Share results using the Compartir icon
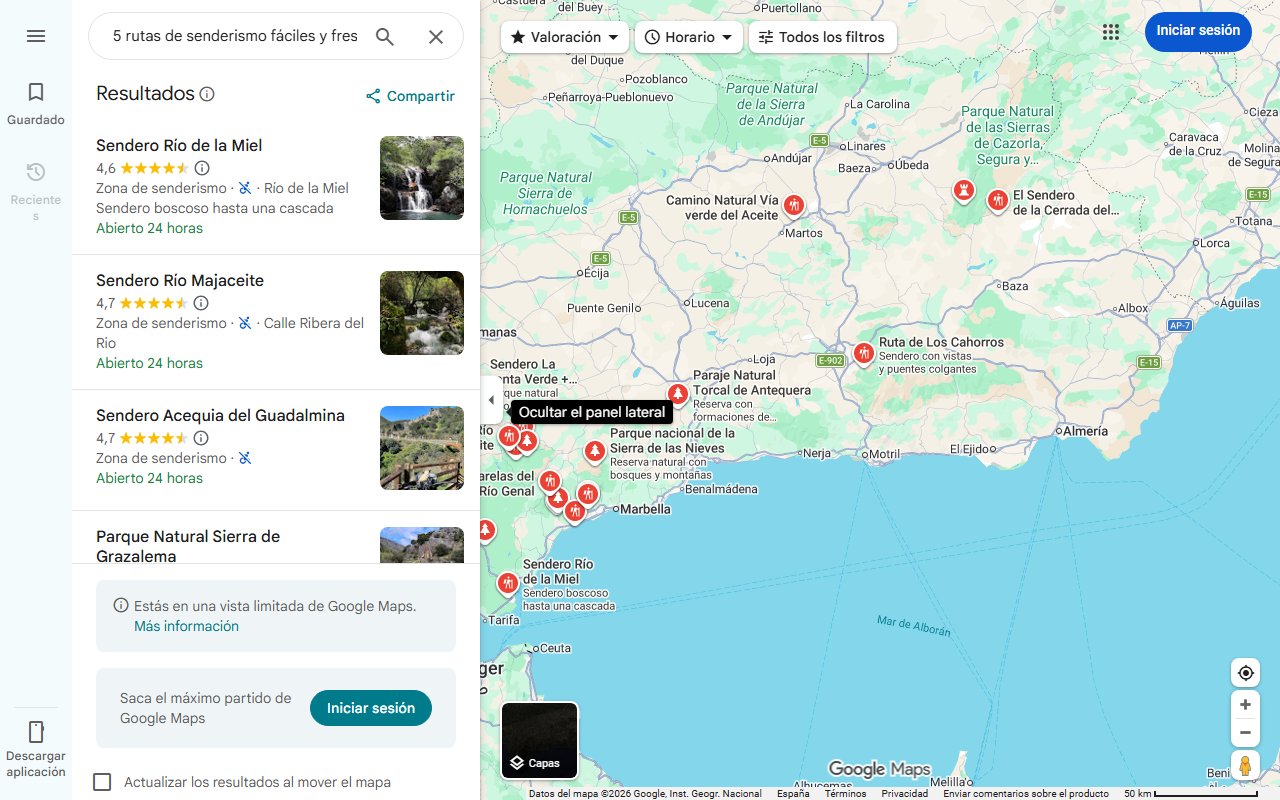Image resolution: width=1280 pixels, height=800 pixels. 372,96
